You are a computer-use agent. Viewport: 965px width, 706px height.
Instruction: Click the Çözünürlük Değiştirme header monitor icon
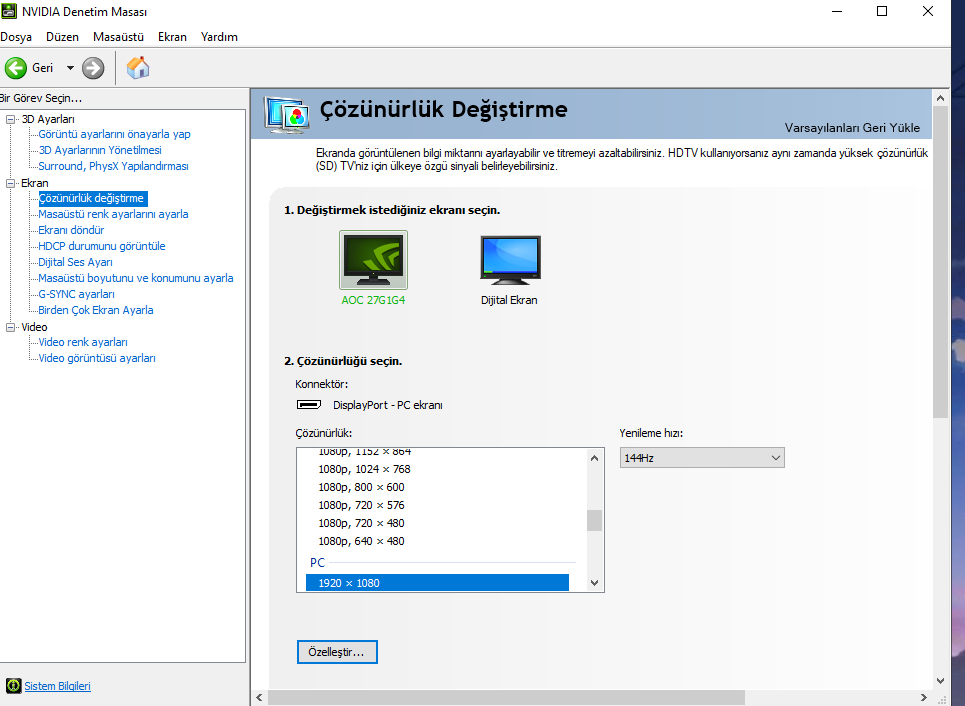coord(286,115)
